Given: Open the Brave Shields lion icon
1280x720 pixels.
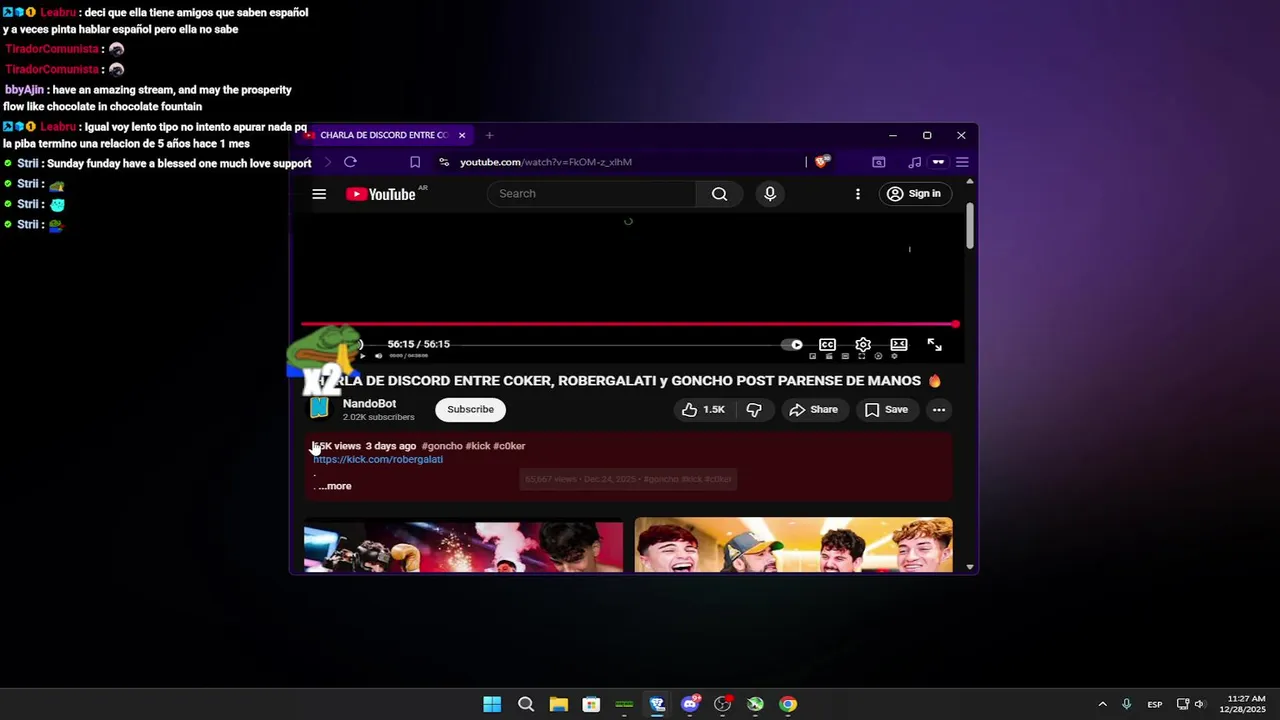Looking at the screenshot, I should (821, 162).
